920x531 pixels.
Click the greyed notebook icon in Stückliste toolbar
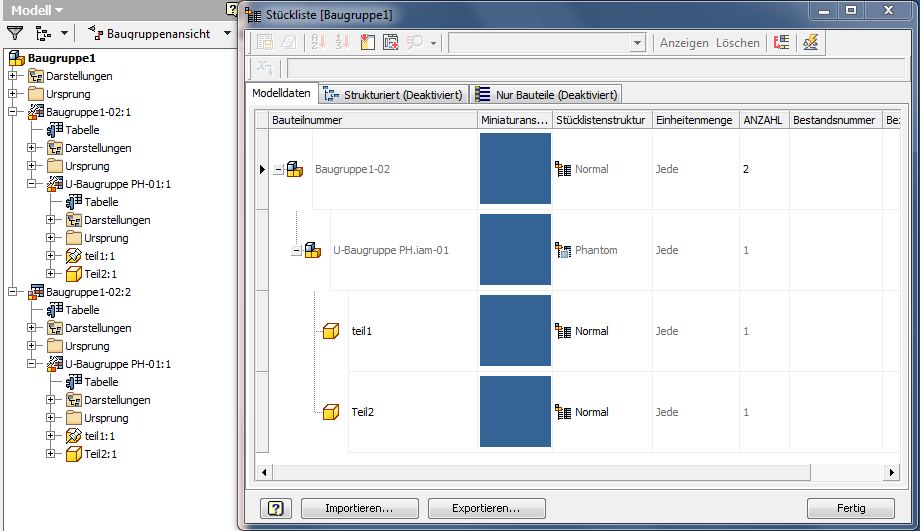pyautogui.click(x=288, y=42)
